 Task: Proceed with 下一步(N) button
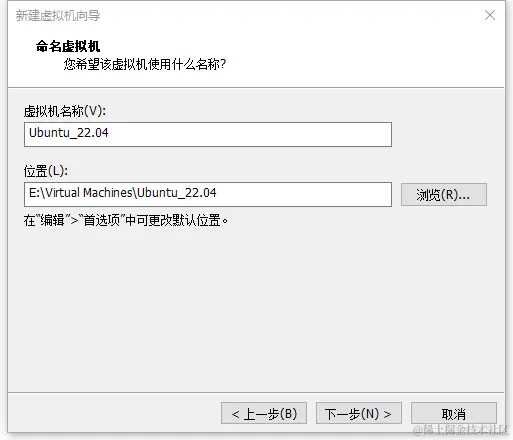click(x=359, y=413)
